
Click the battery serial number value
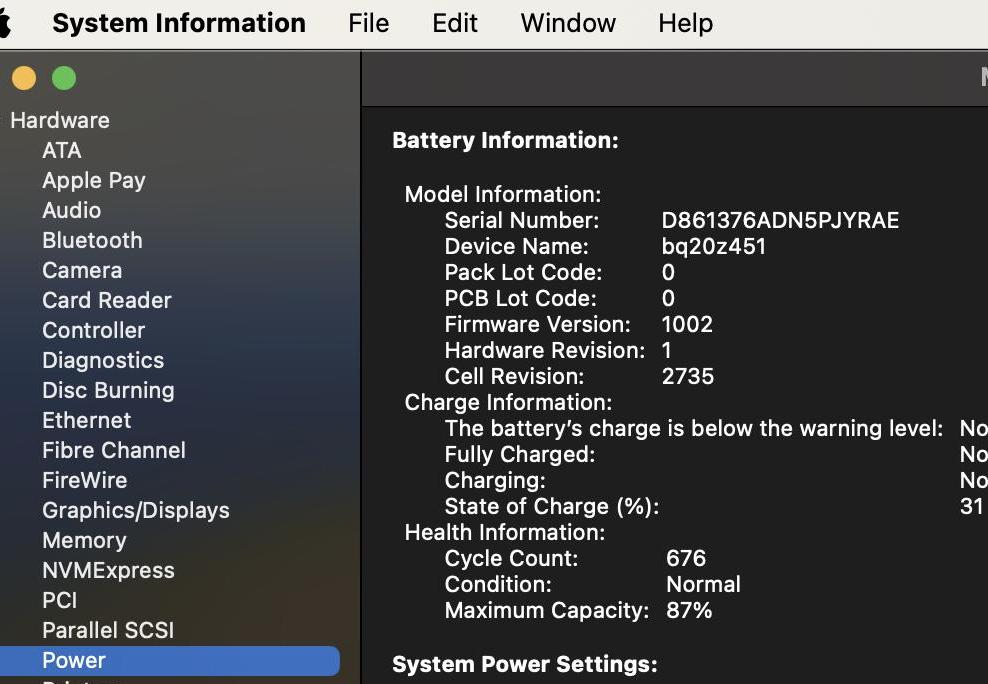pos(780,220)
